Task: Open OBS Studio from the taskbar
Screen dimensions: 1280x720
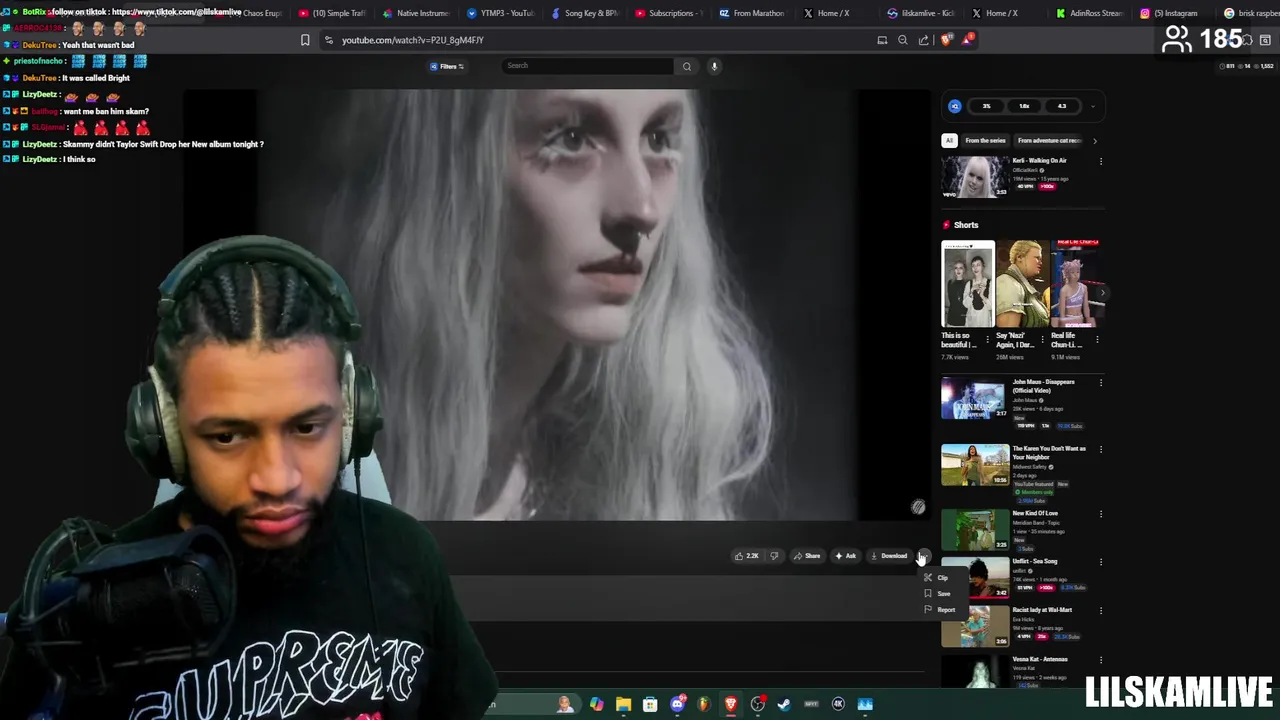Action: pos(757,704)
